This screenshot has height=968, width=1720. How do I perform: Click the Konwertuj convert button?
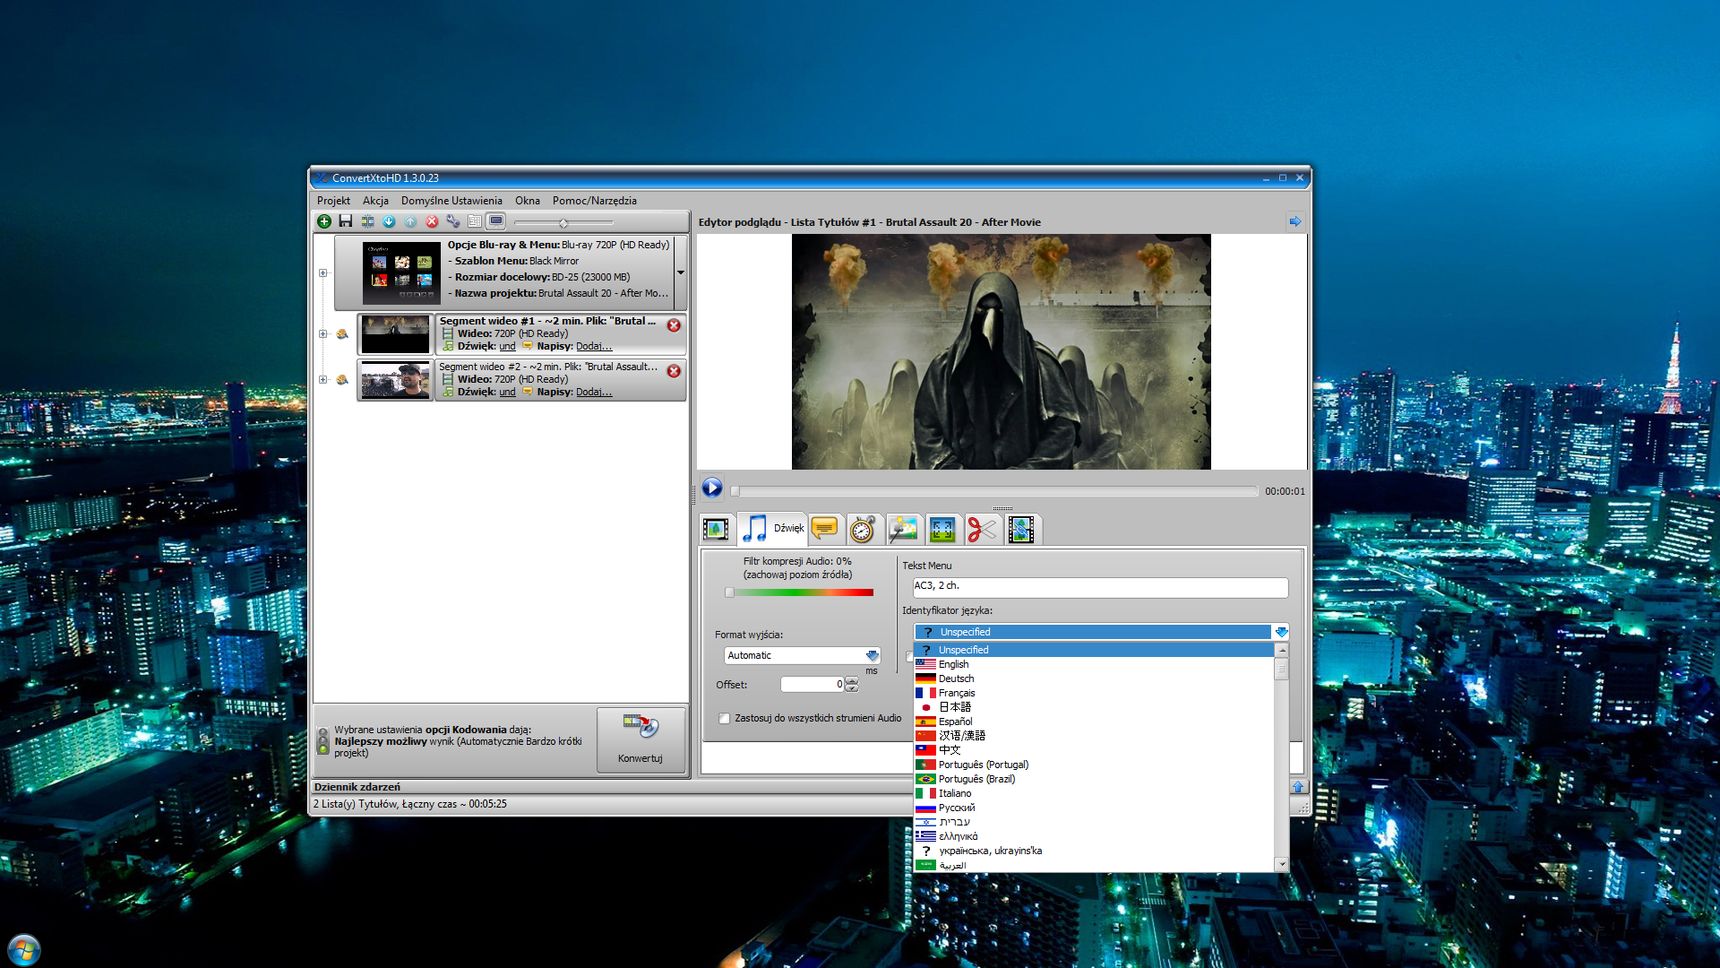(641, 739)
